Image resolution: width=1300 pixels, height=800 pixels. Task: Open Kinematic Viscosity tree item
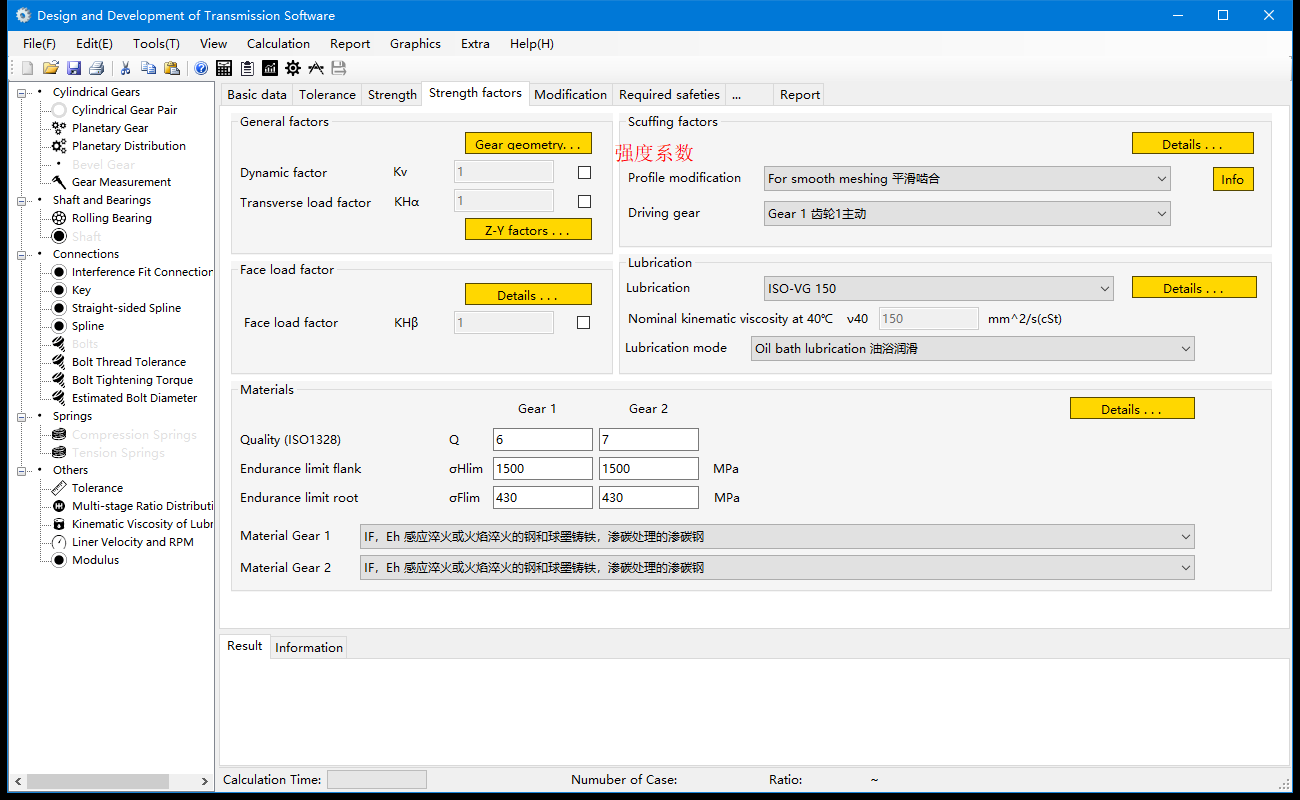click(x=142, y=524)
